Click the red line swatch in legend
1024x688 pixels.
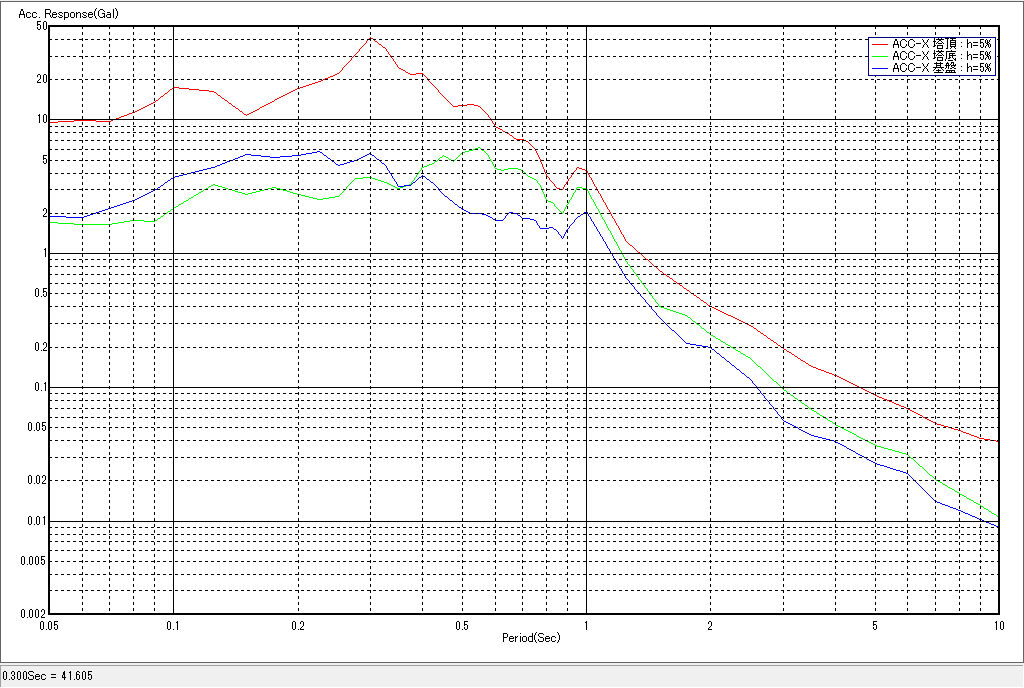click(880, 44)
